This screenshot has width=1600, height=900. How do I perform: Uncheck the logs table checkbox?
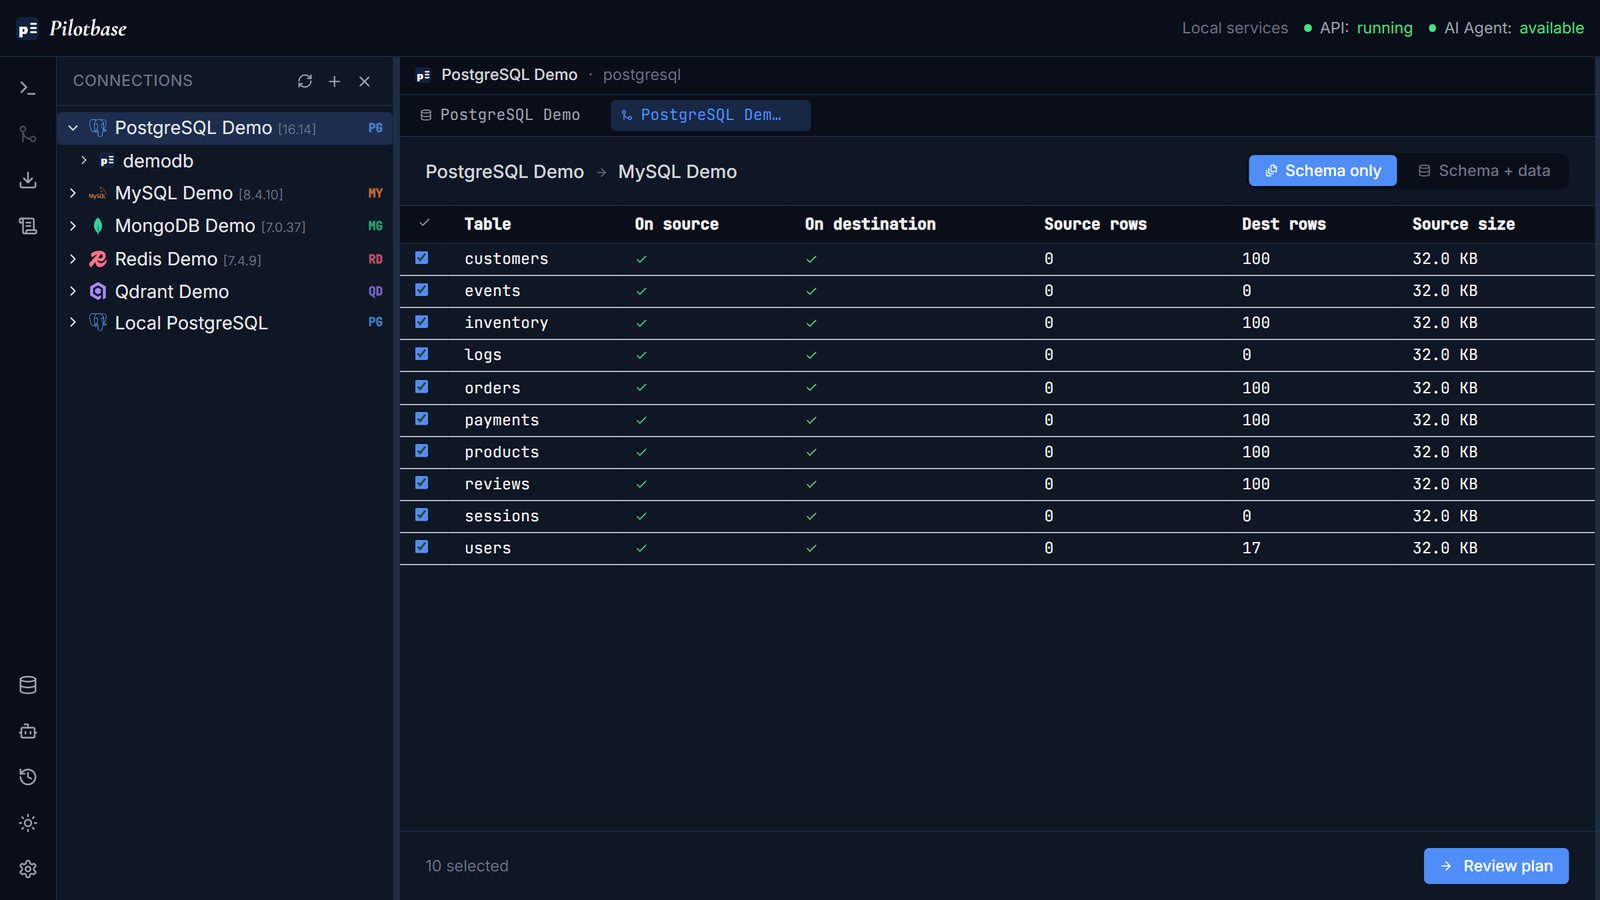(x=422, y=354)
